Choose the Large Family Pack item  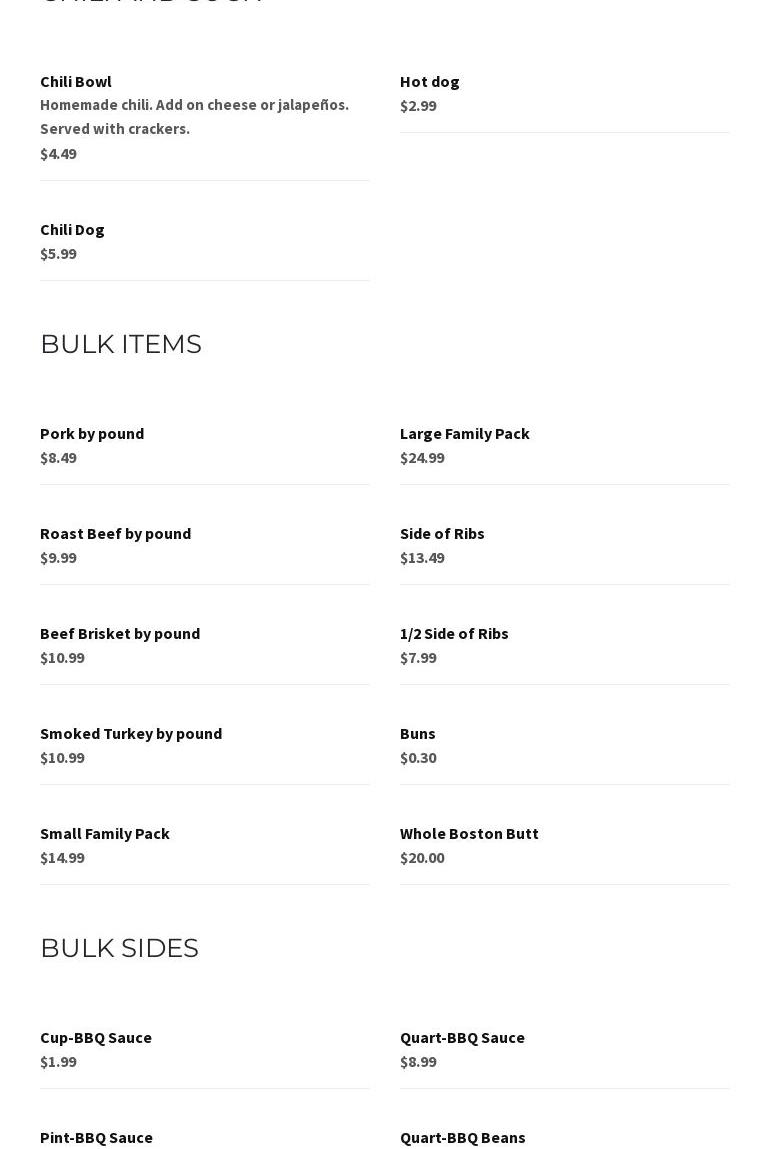pyautogui.click(x=465, y=433)
